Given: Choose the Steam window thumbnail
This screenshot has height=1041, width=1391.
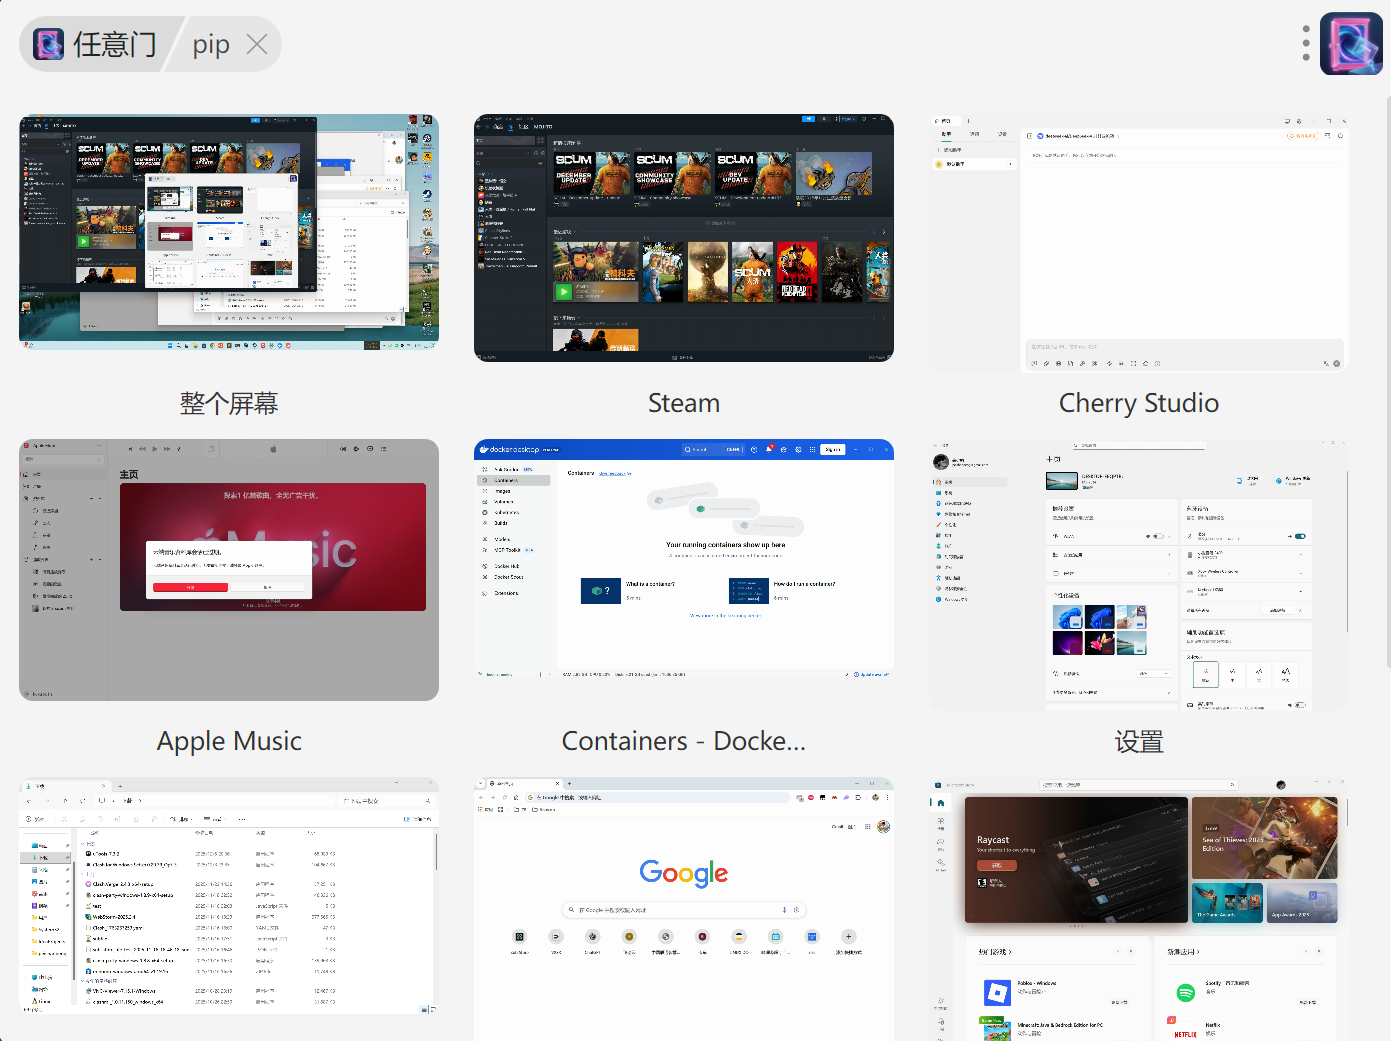Looking at the screenshot, I should [684, 238].
